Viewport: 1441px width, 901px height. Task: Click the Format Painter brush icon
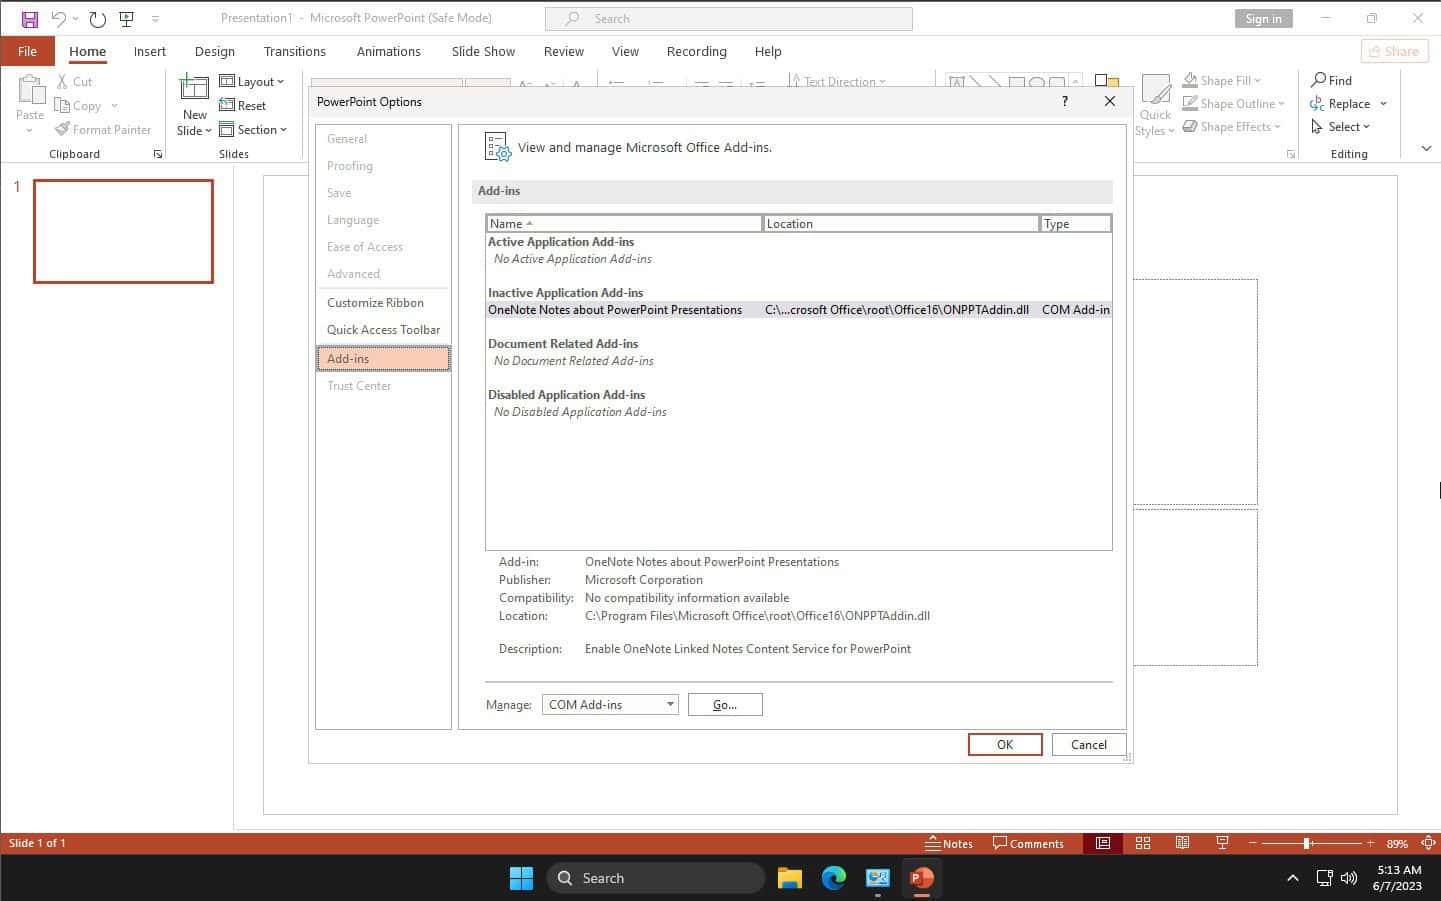62,129
